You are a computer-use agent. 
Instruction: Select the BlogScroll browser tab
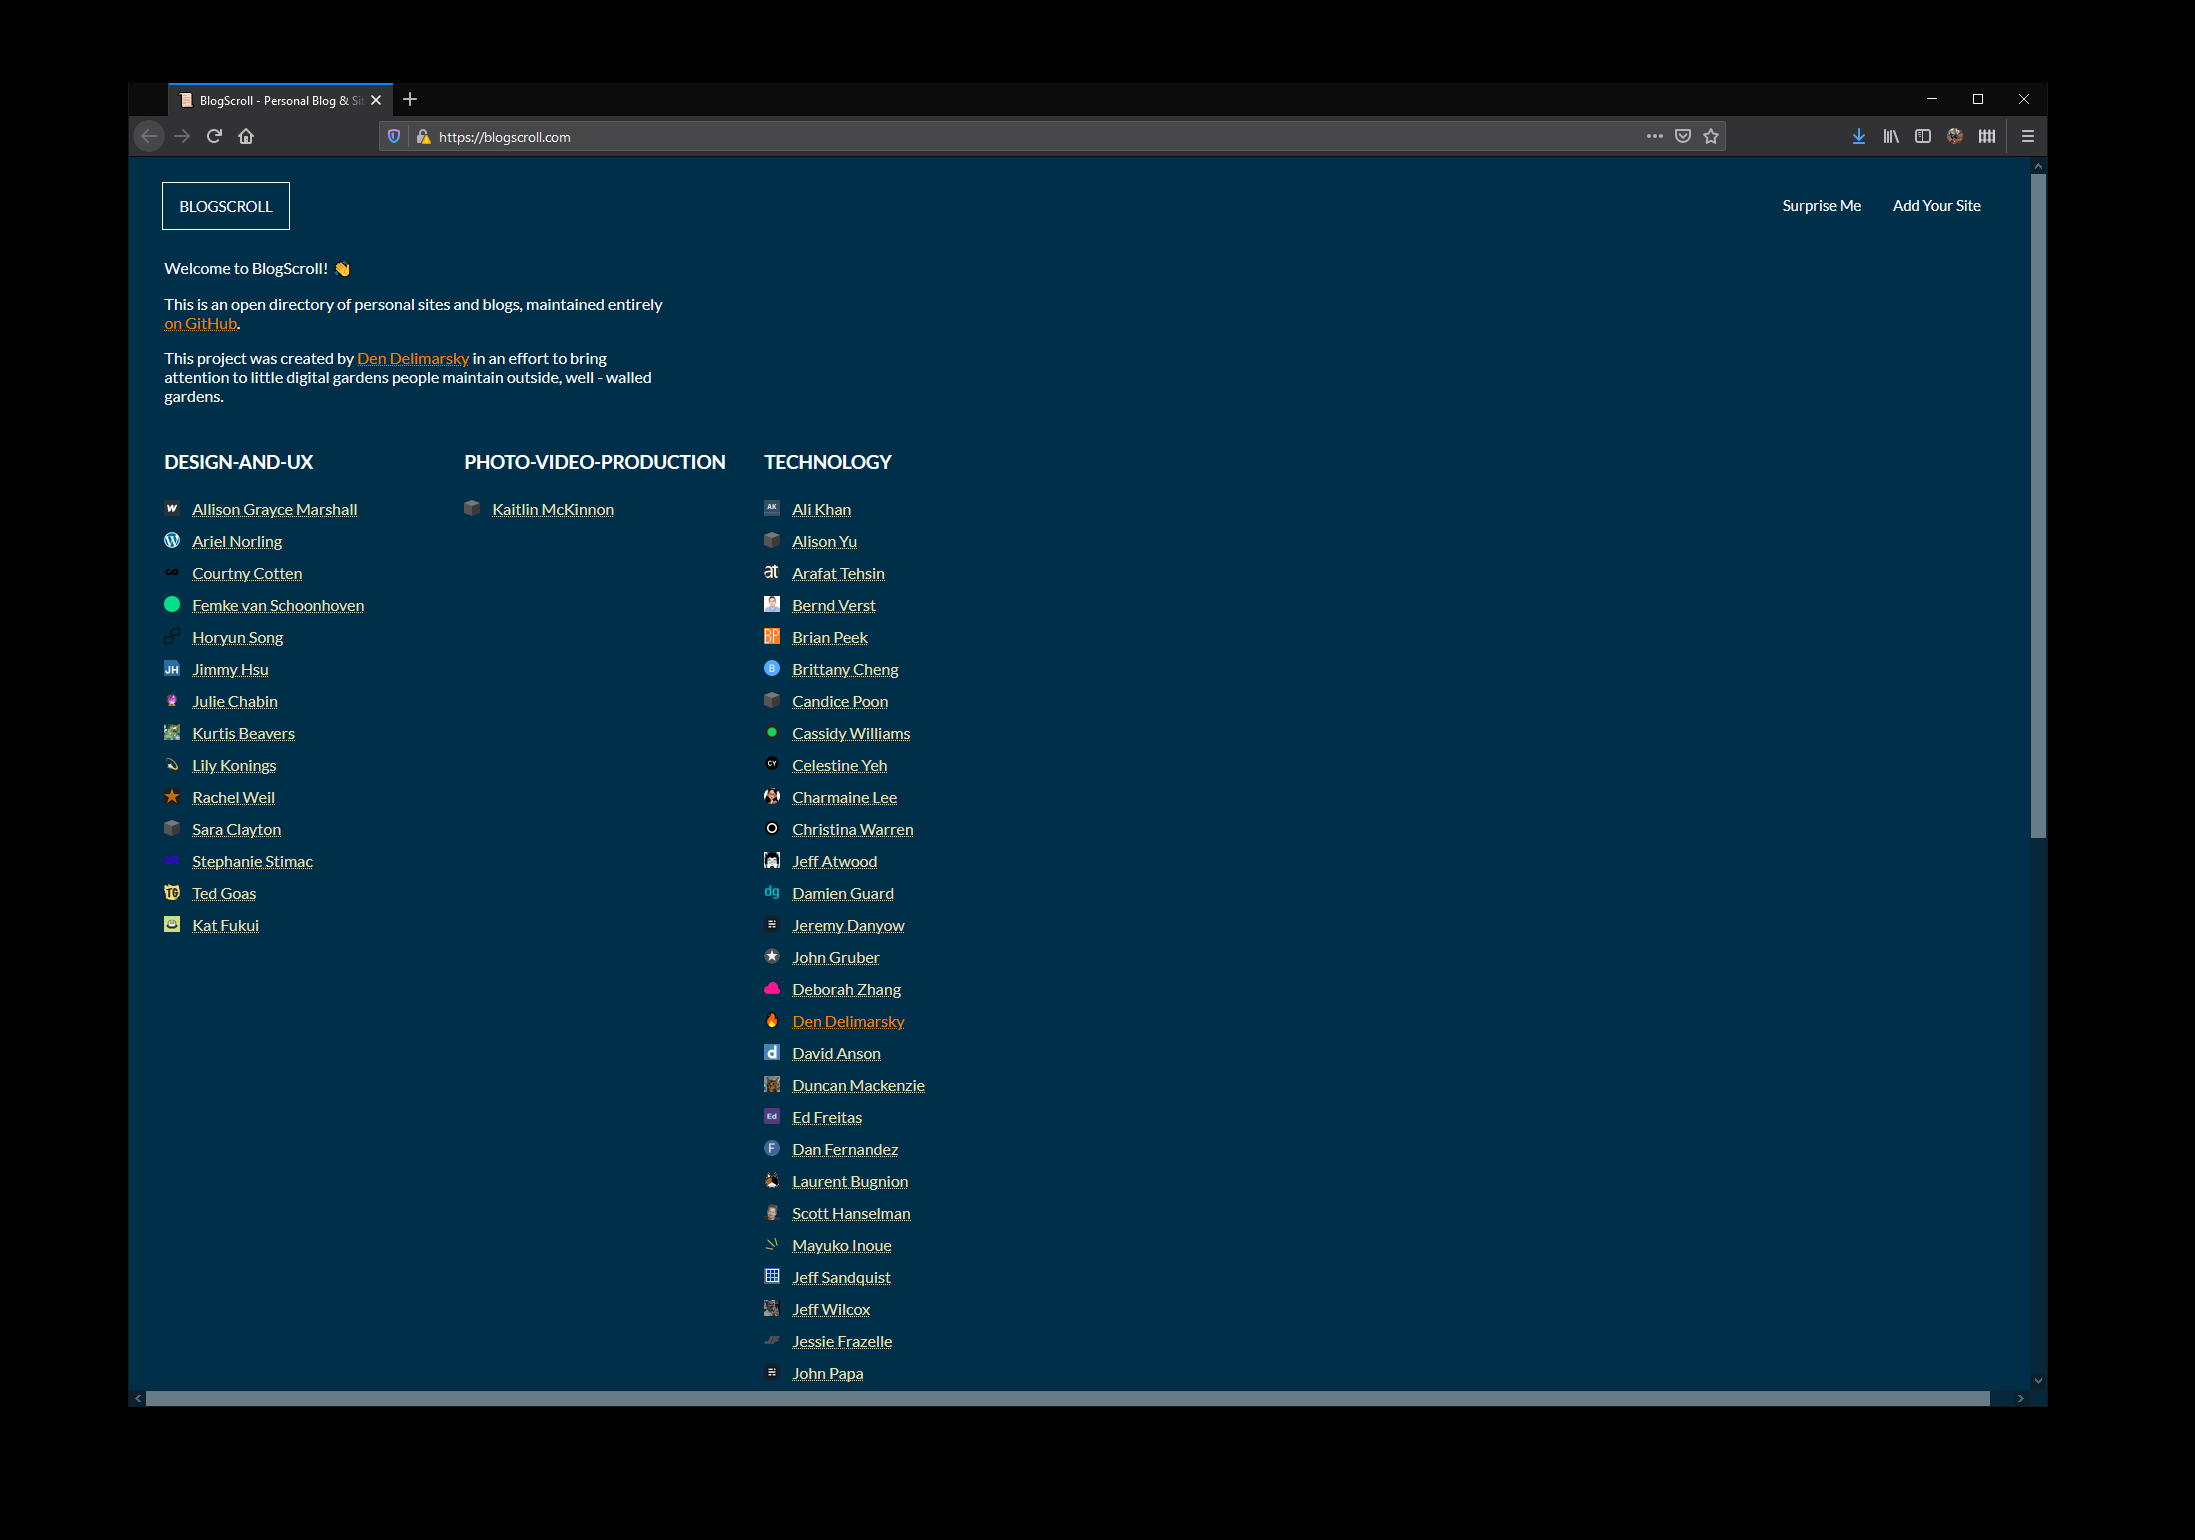(x=280, y=100)
